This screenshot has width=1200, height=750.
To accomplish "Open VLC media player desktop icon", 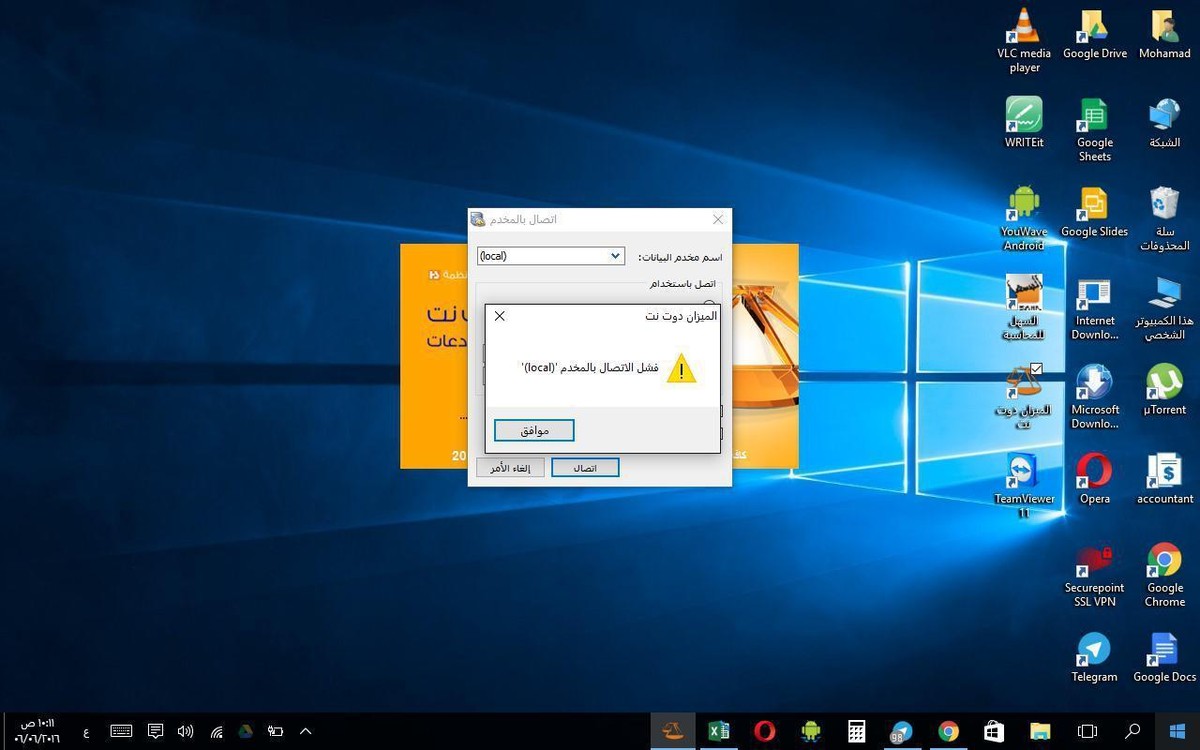I will (1024, 41).
